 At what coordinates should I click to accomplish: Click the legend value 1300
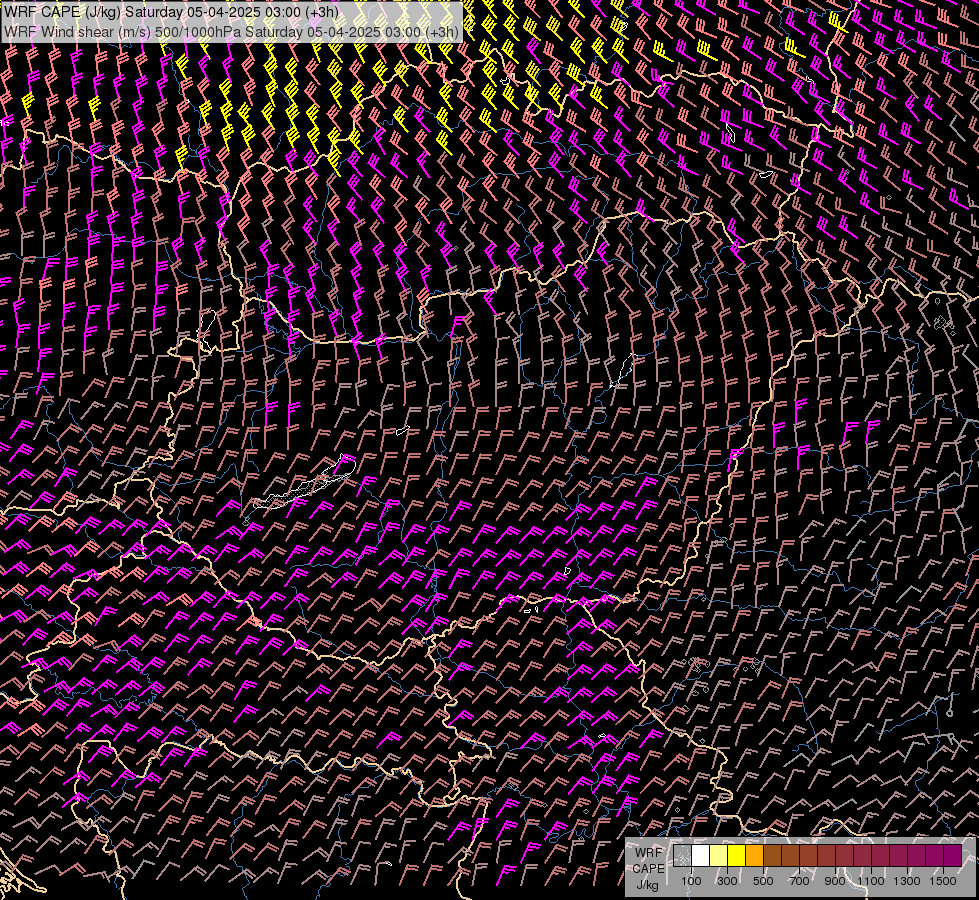(x=907, y=881)
